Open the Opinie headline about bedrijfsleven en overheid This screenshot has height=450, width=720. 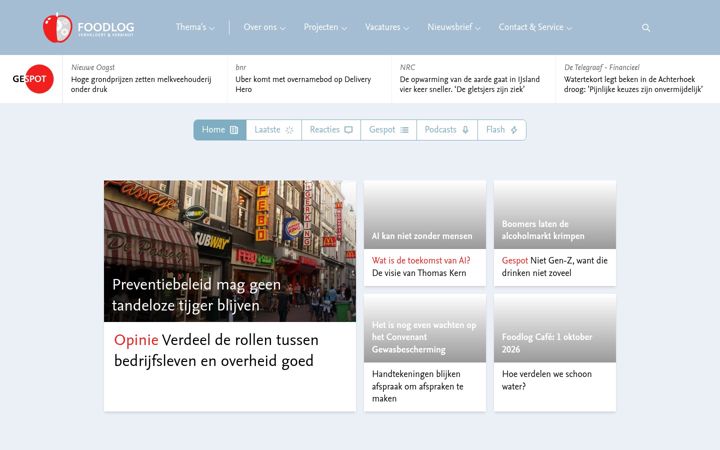[x=216, y=350]
